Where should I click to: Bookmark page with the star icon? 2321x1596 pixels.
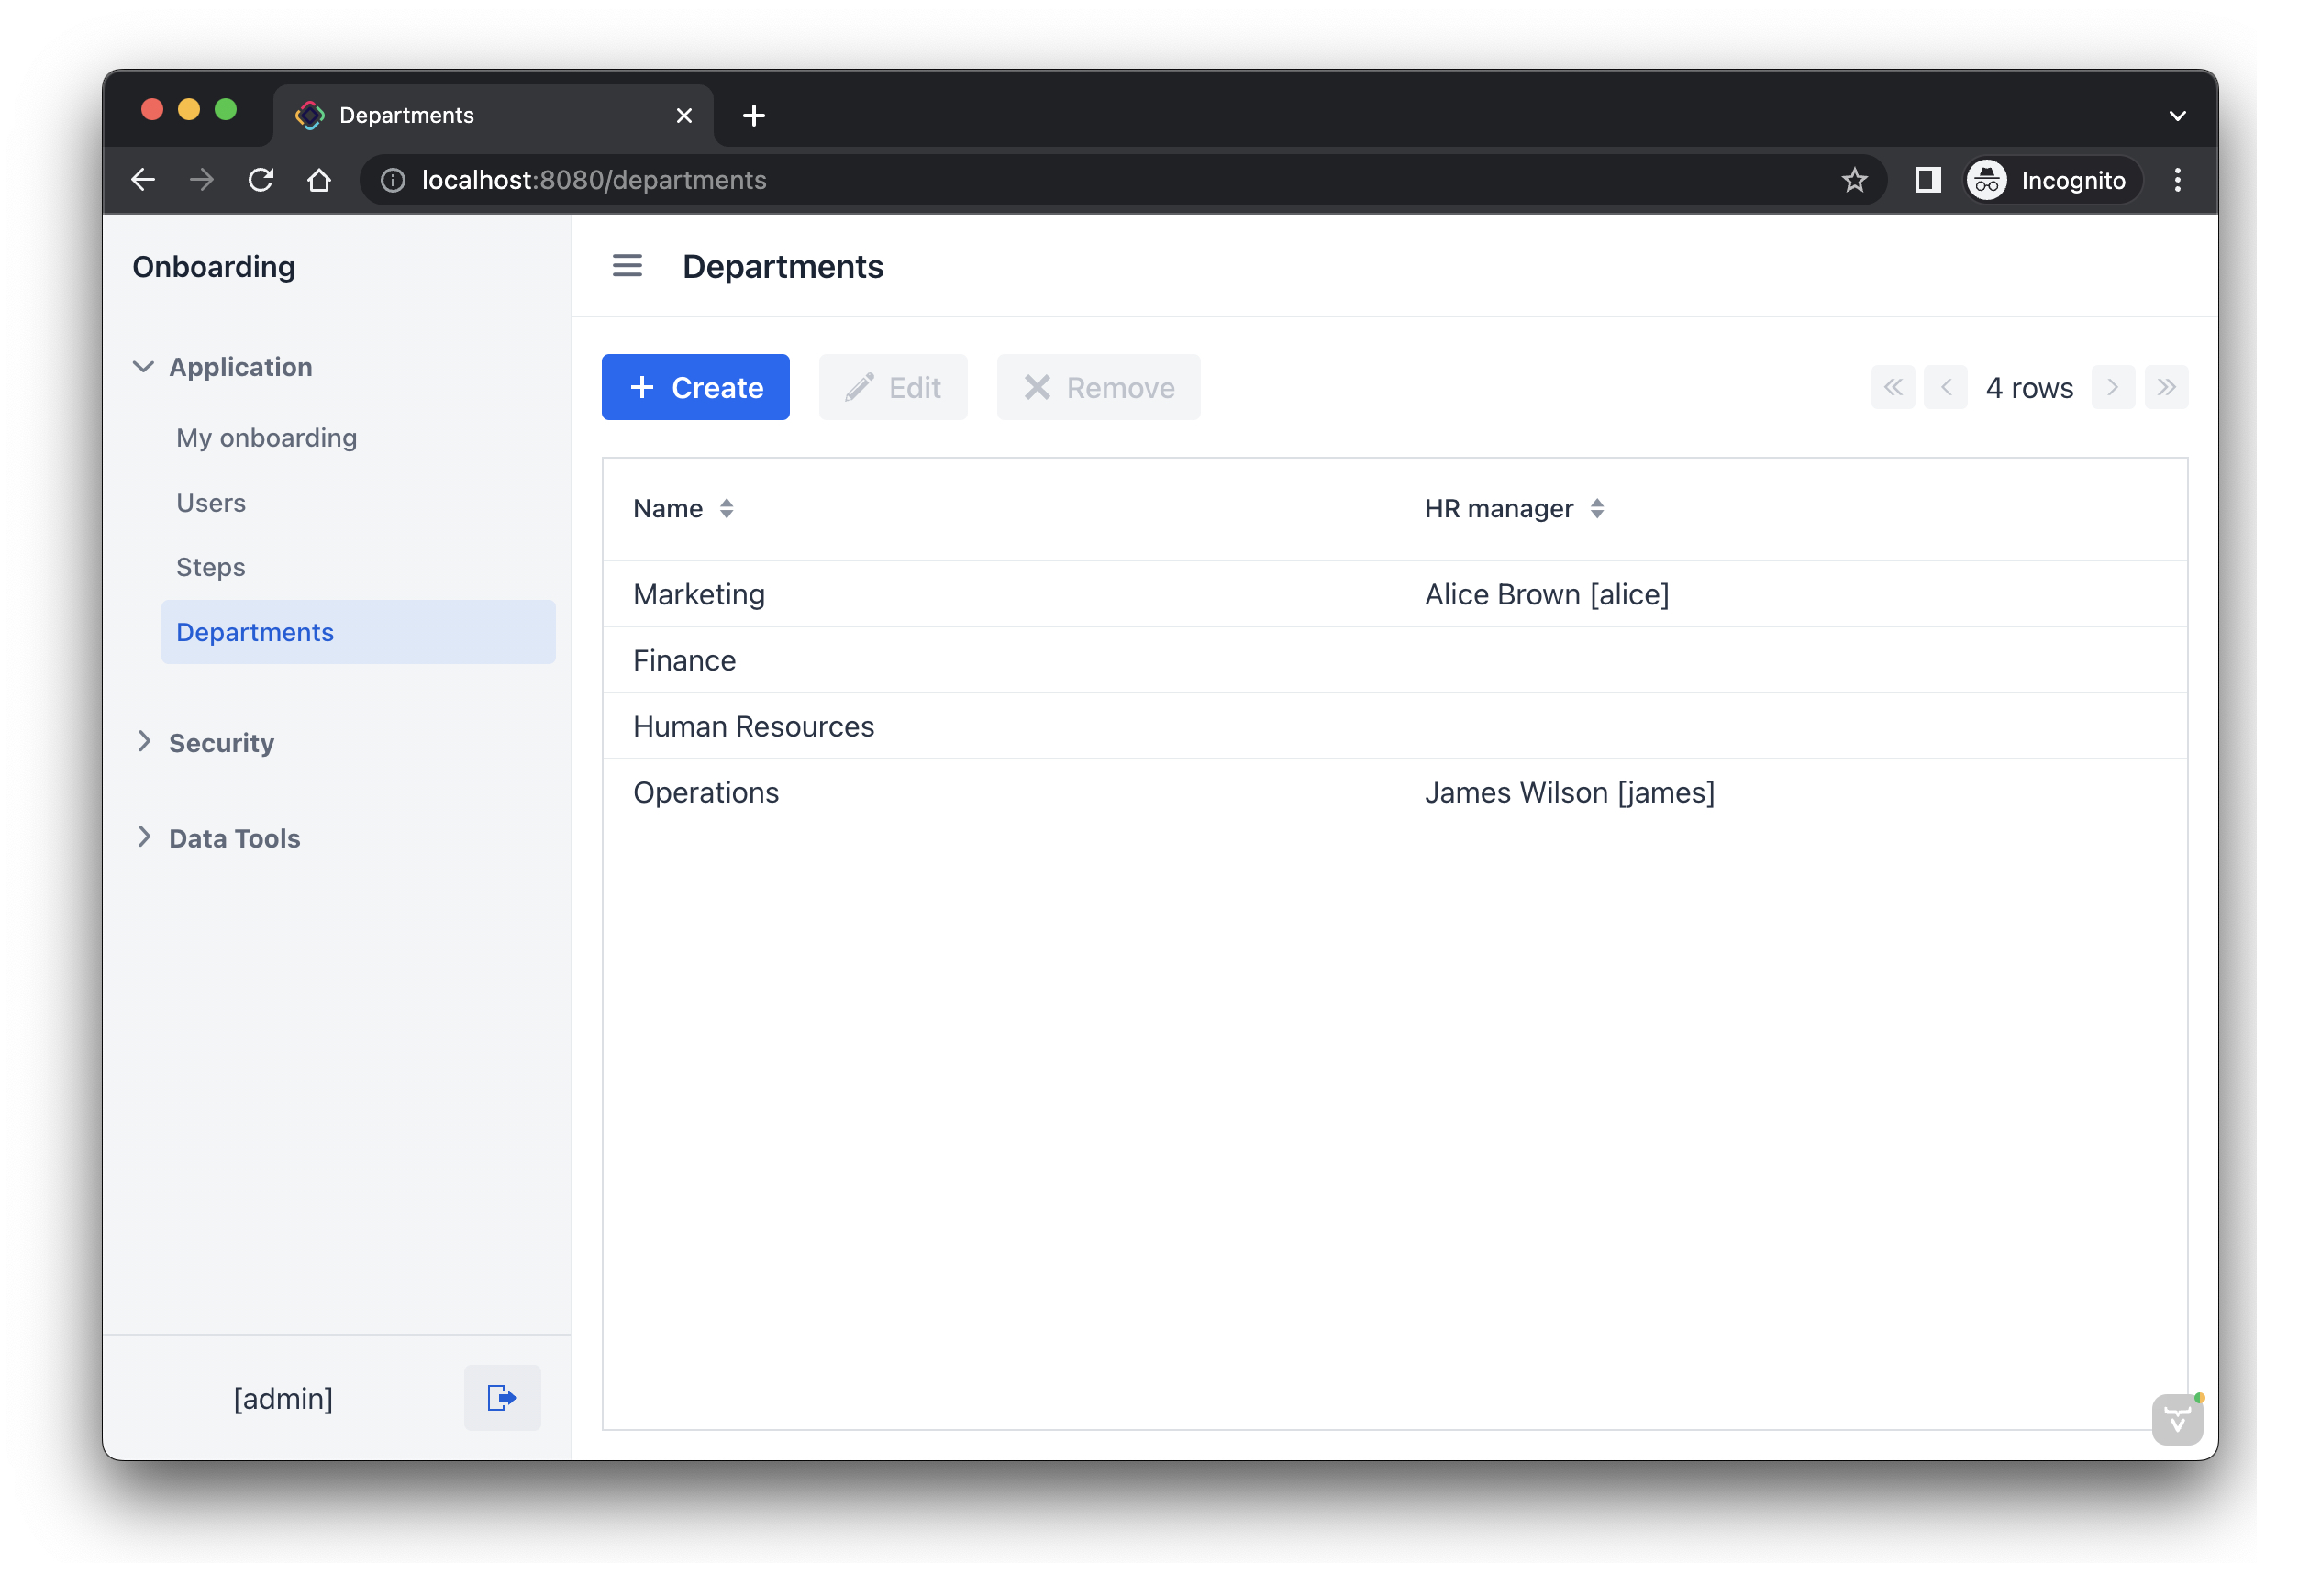[x=1854, y=180]
